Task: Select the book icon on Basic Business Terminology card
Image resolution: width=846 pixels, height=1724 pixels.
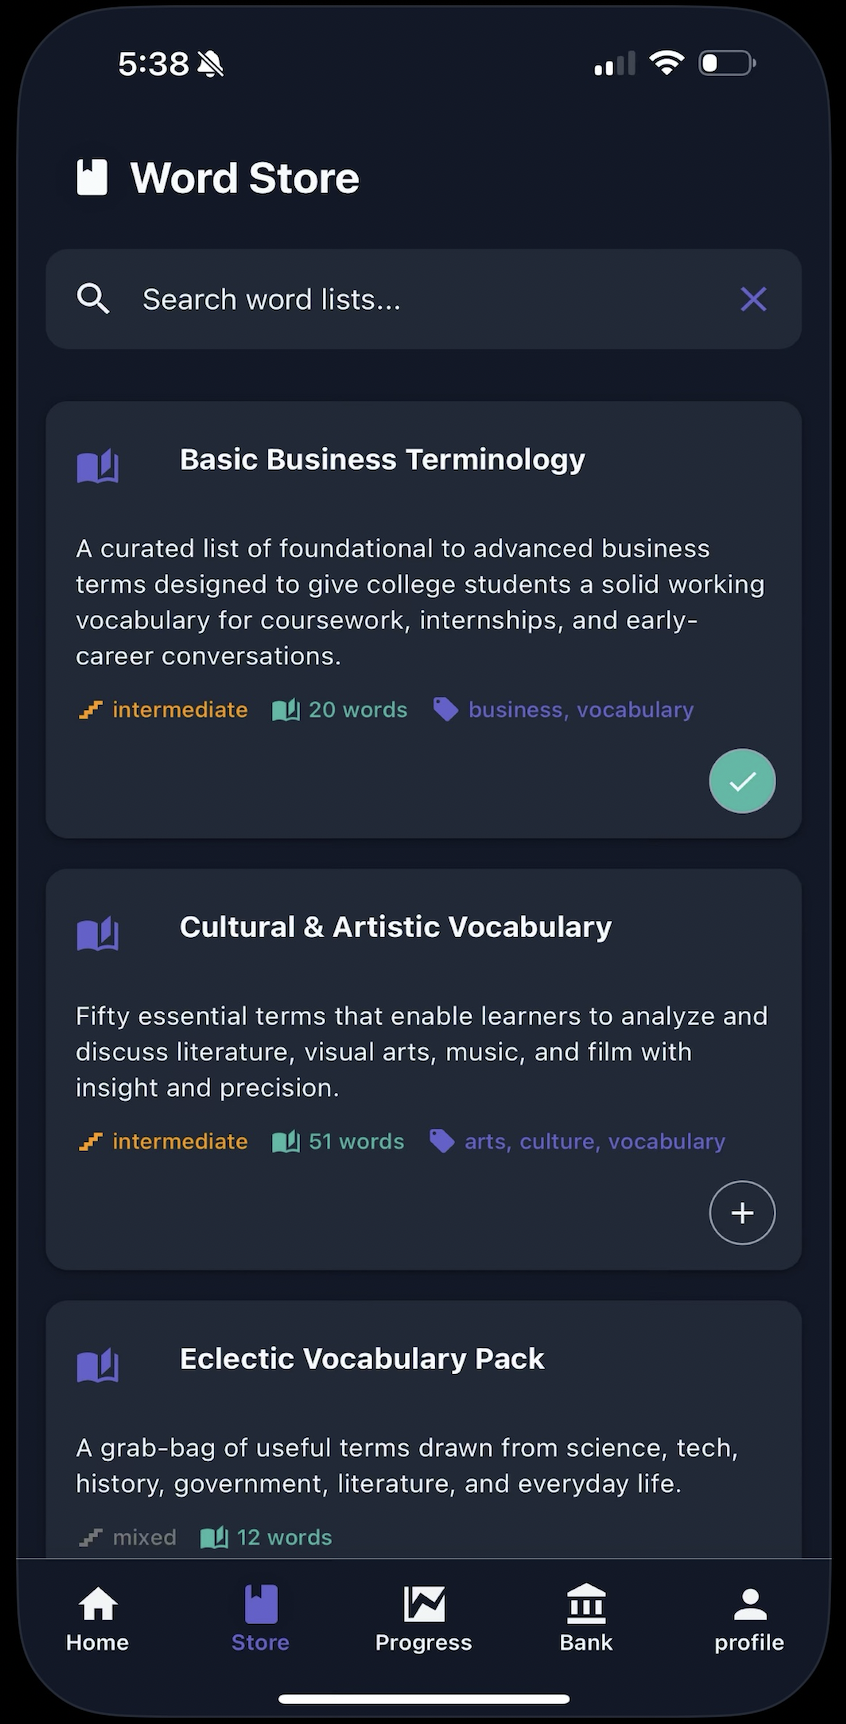Action: [97, 465]
